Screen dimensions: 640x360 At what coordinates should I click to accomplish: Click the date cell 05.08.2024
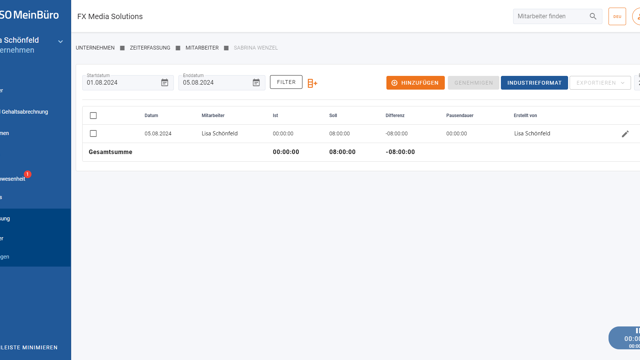tap(158, 133)
